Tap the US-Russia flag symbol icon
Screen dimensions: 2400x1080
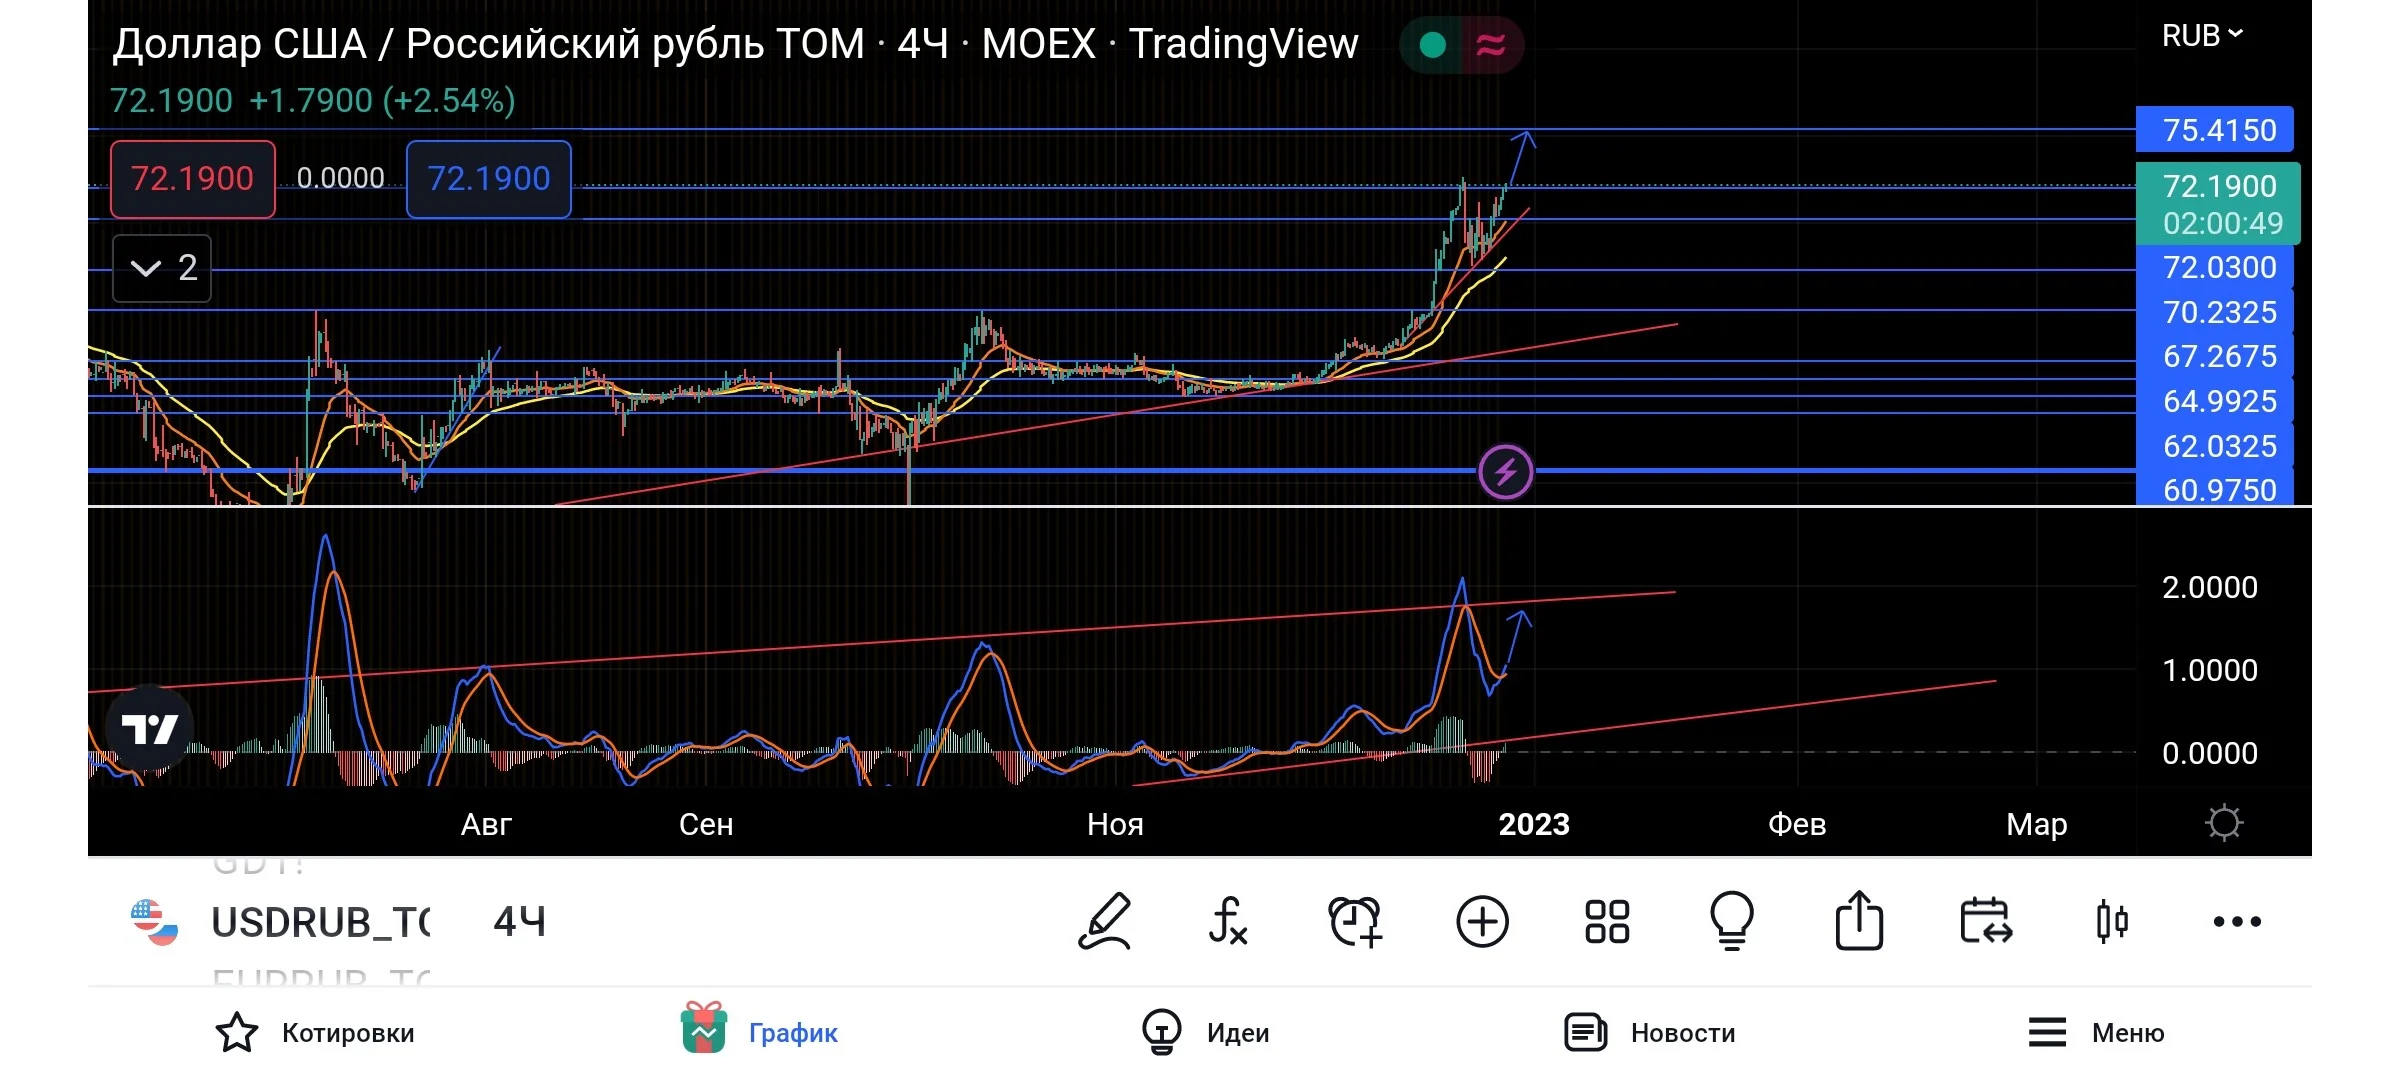[154, 922]
